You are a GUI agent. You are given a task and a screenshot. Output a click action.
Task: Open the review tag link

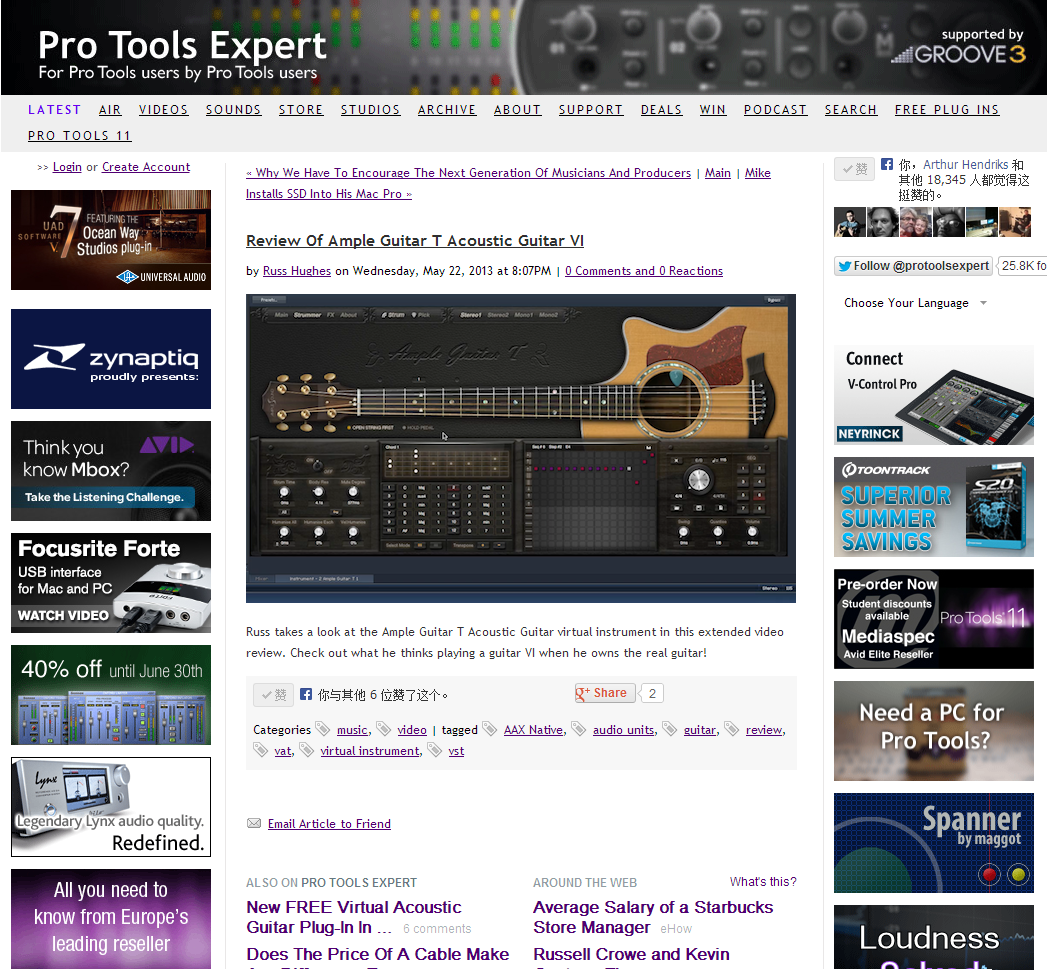(x=764, y=730)
